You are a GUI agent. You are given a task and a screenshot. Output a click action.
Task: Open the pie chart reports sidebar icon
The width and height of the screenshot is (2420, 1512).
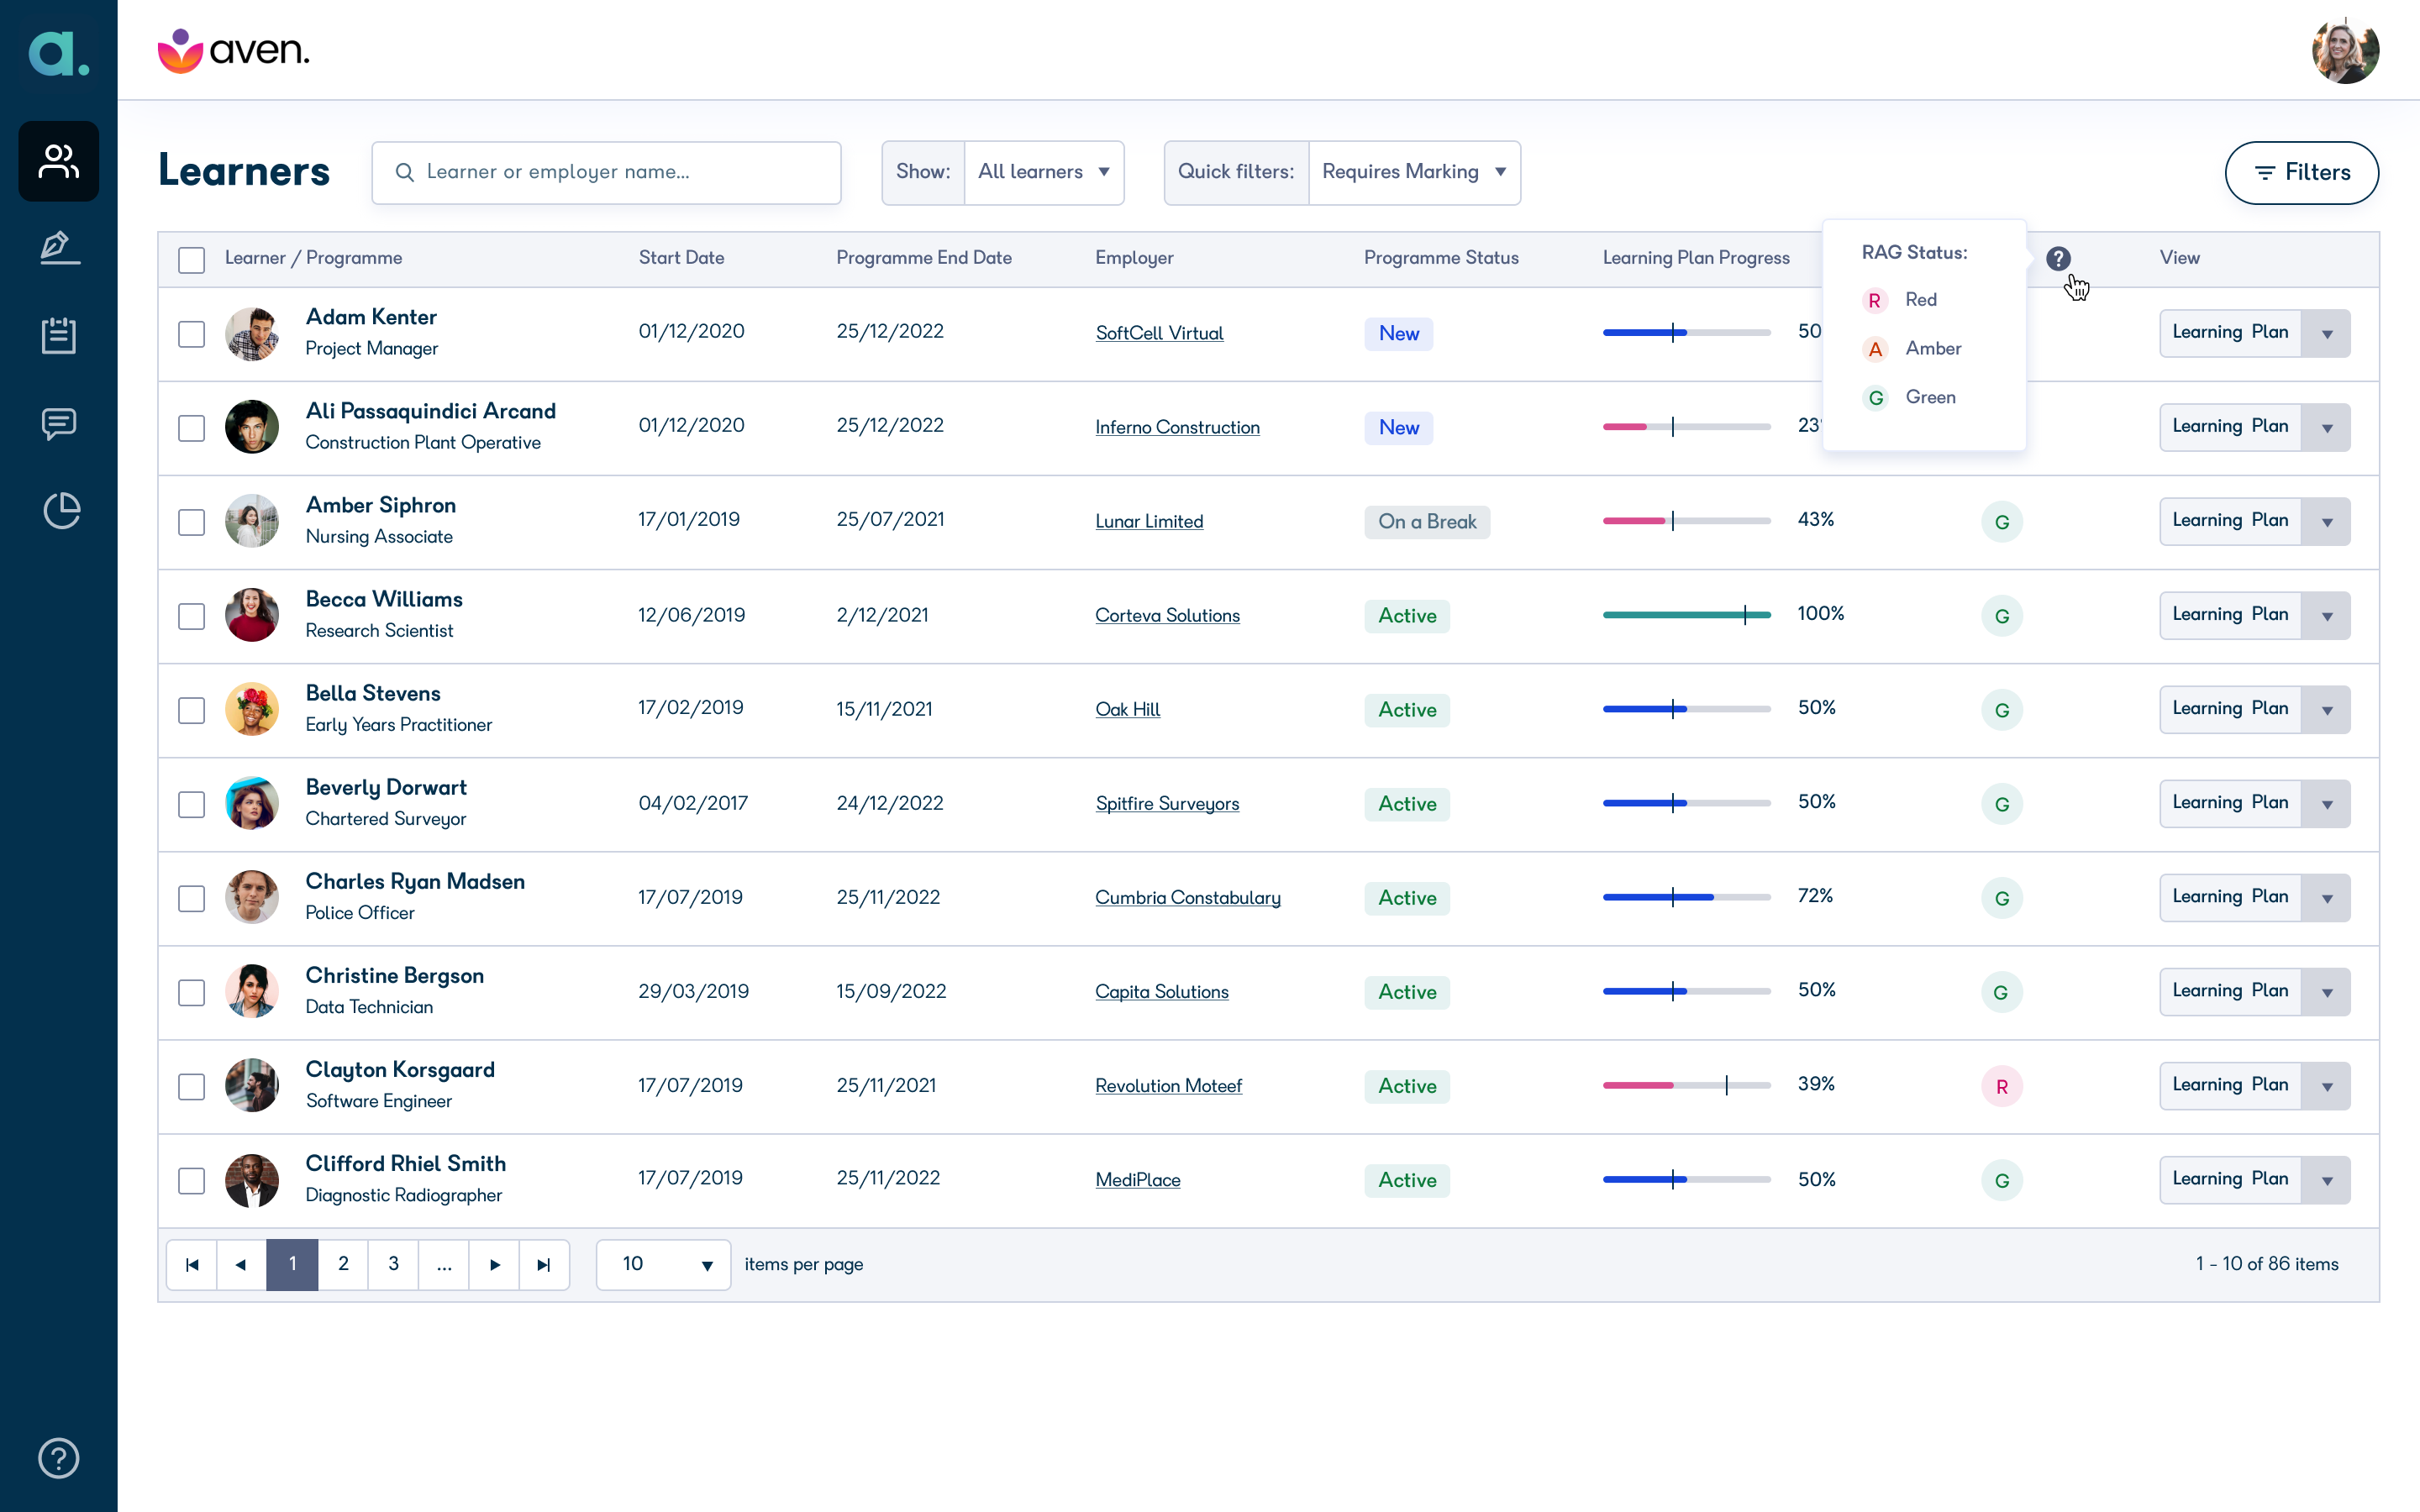(x=61, y=510)
